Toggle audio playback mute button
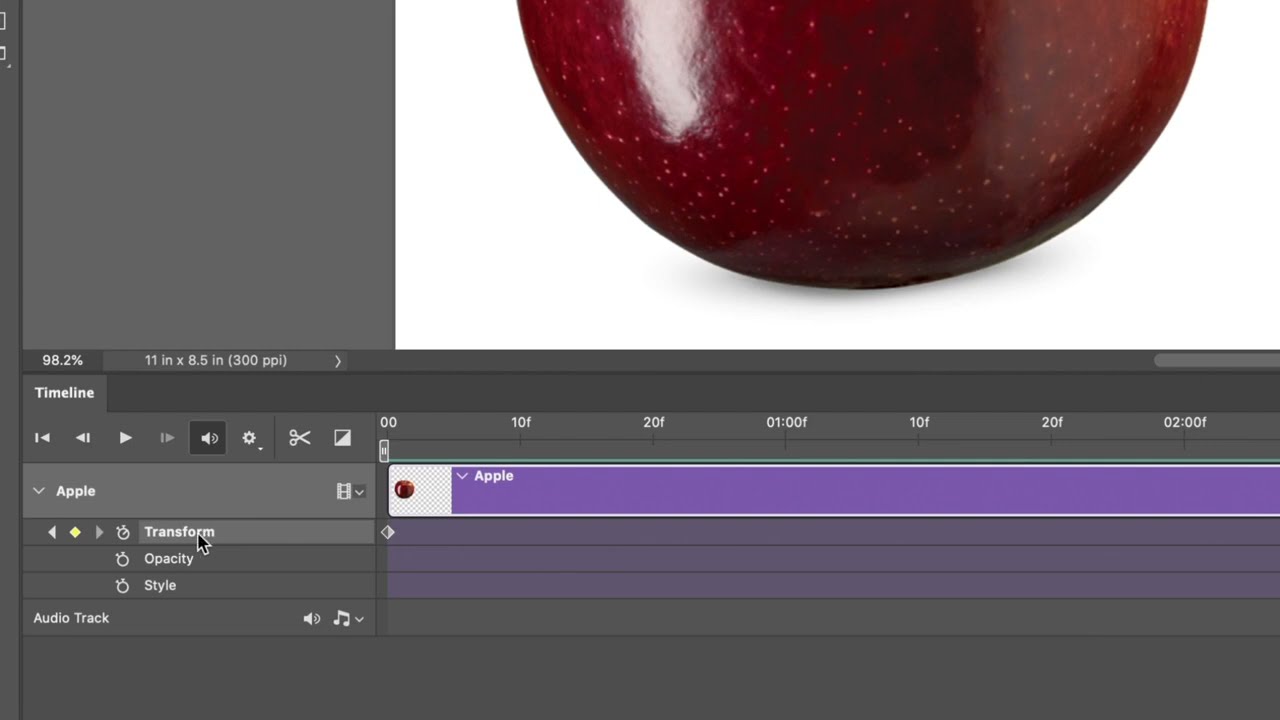This screenshot has height=720, width=1280. coord(209,438)
